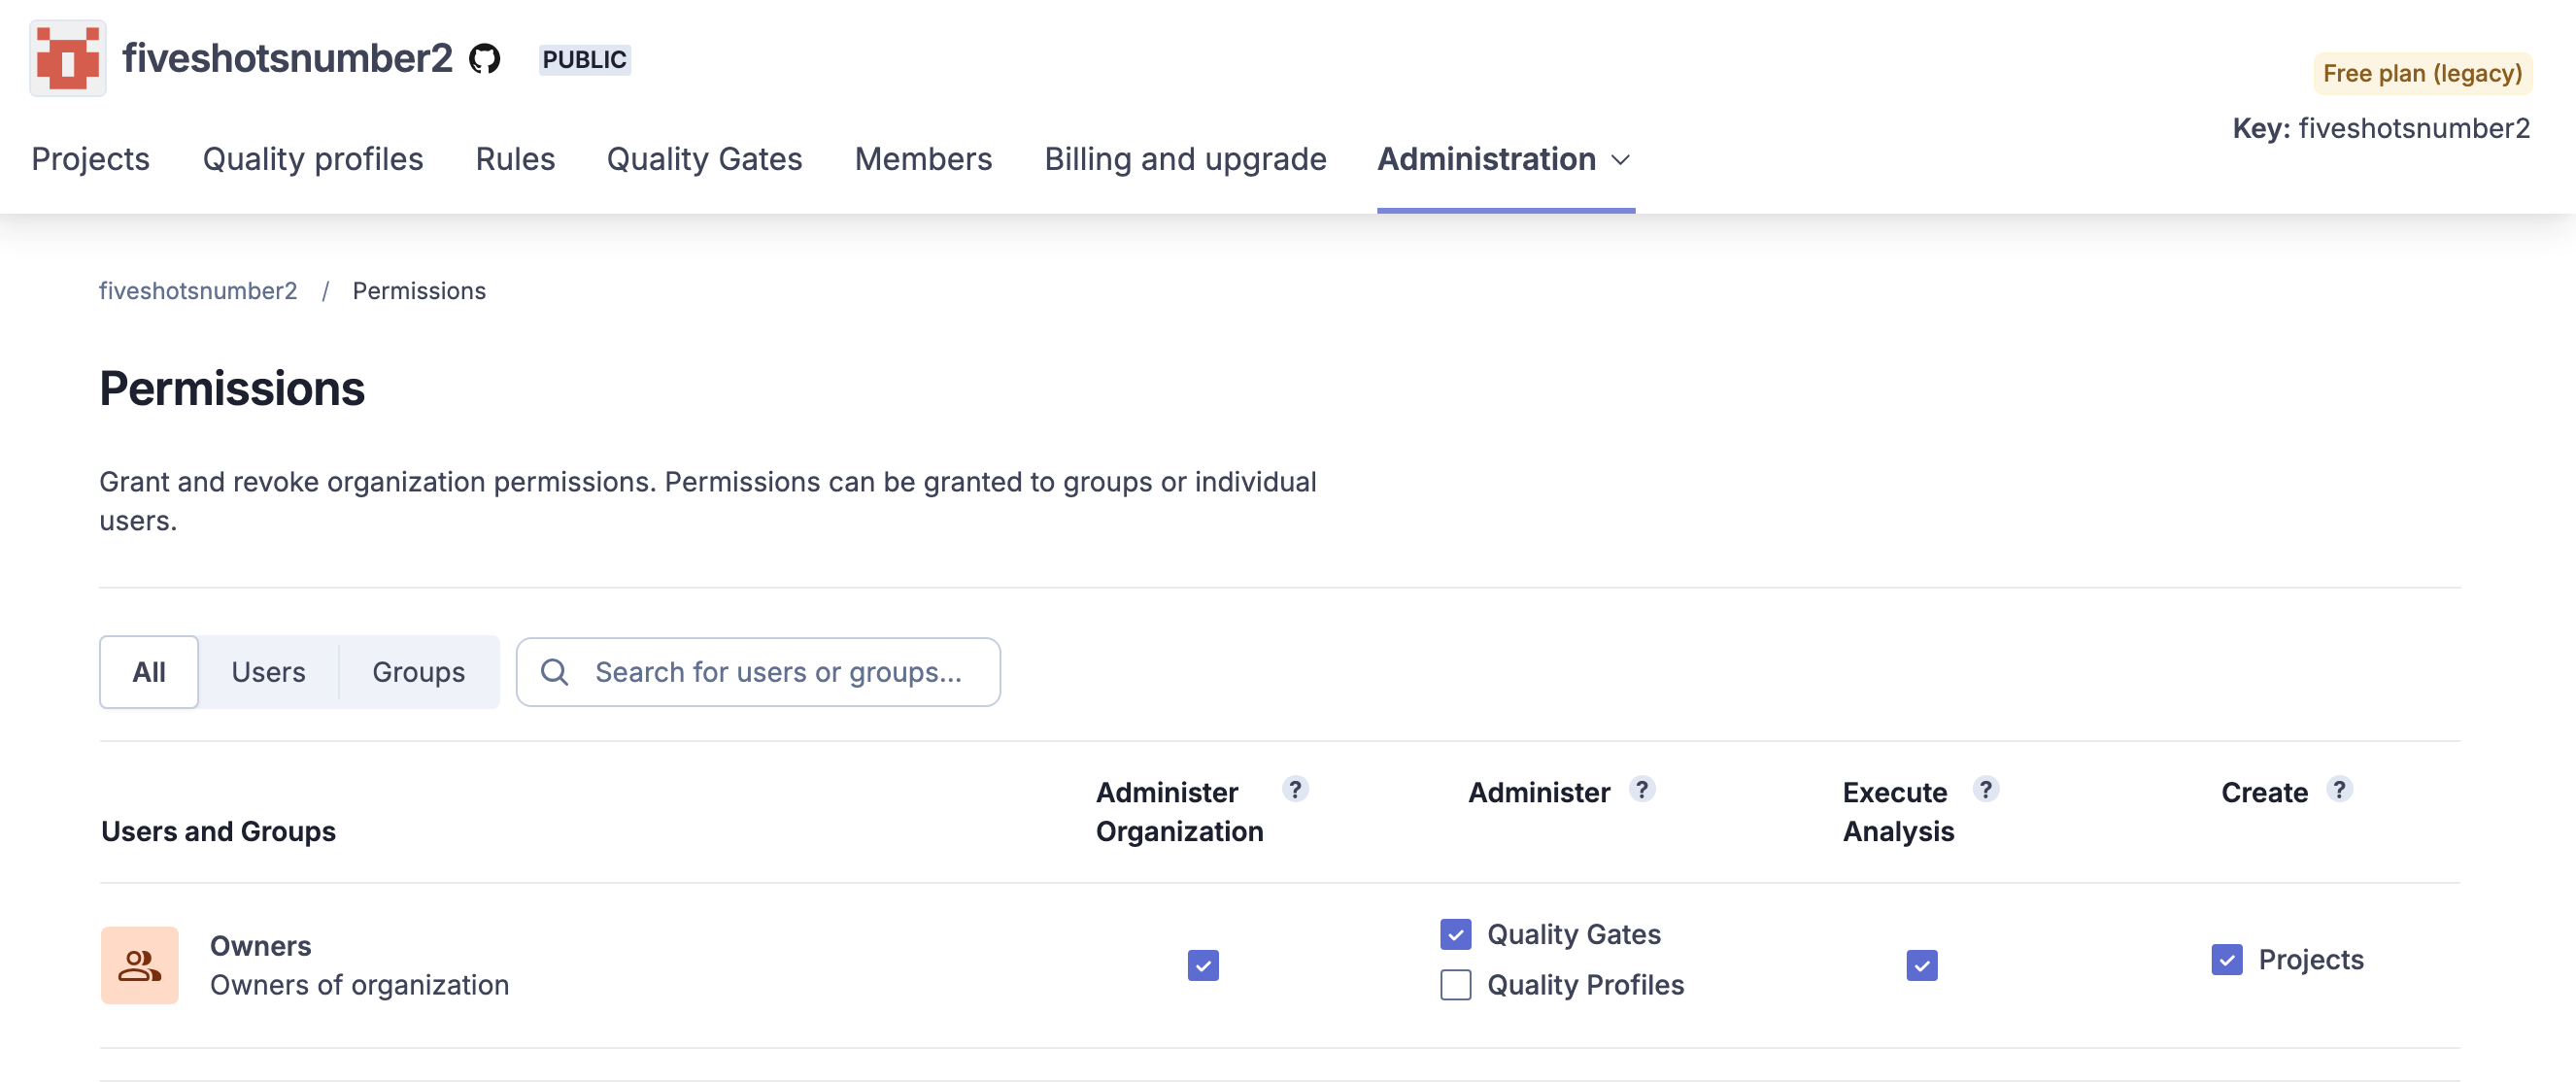Click the fiveshotsnumber2 organization avatar
The width and height of the screenshot is (2576, 1082).
[67, 59]
